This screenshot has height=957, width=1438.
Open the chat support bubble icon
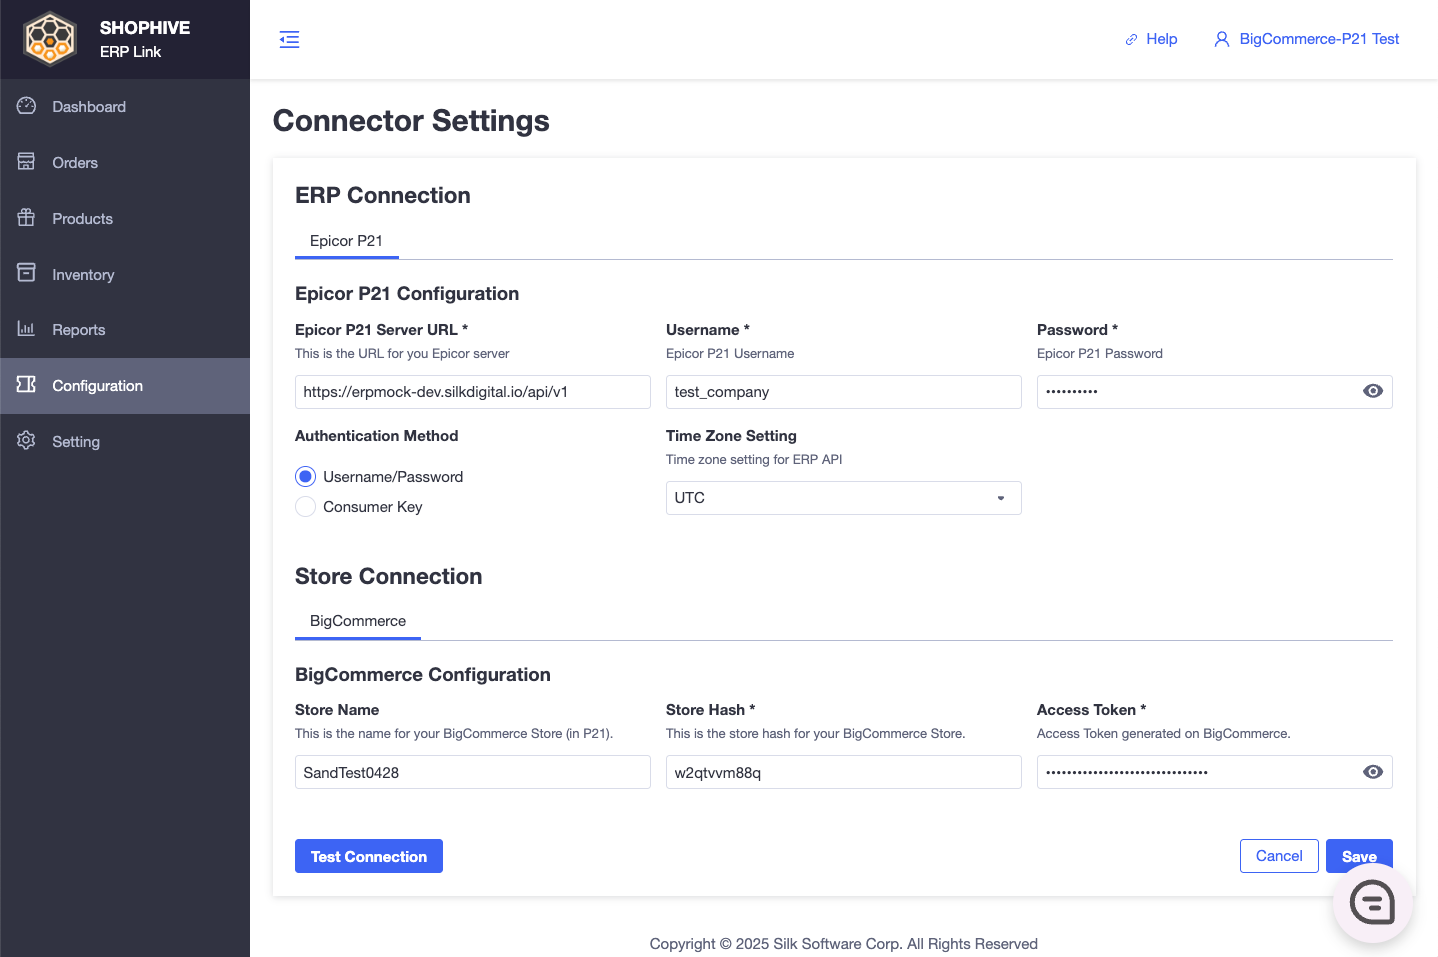click(1372, 903)
